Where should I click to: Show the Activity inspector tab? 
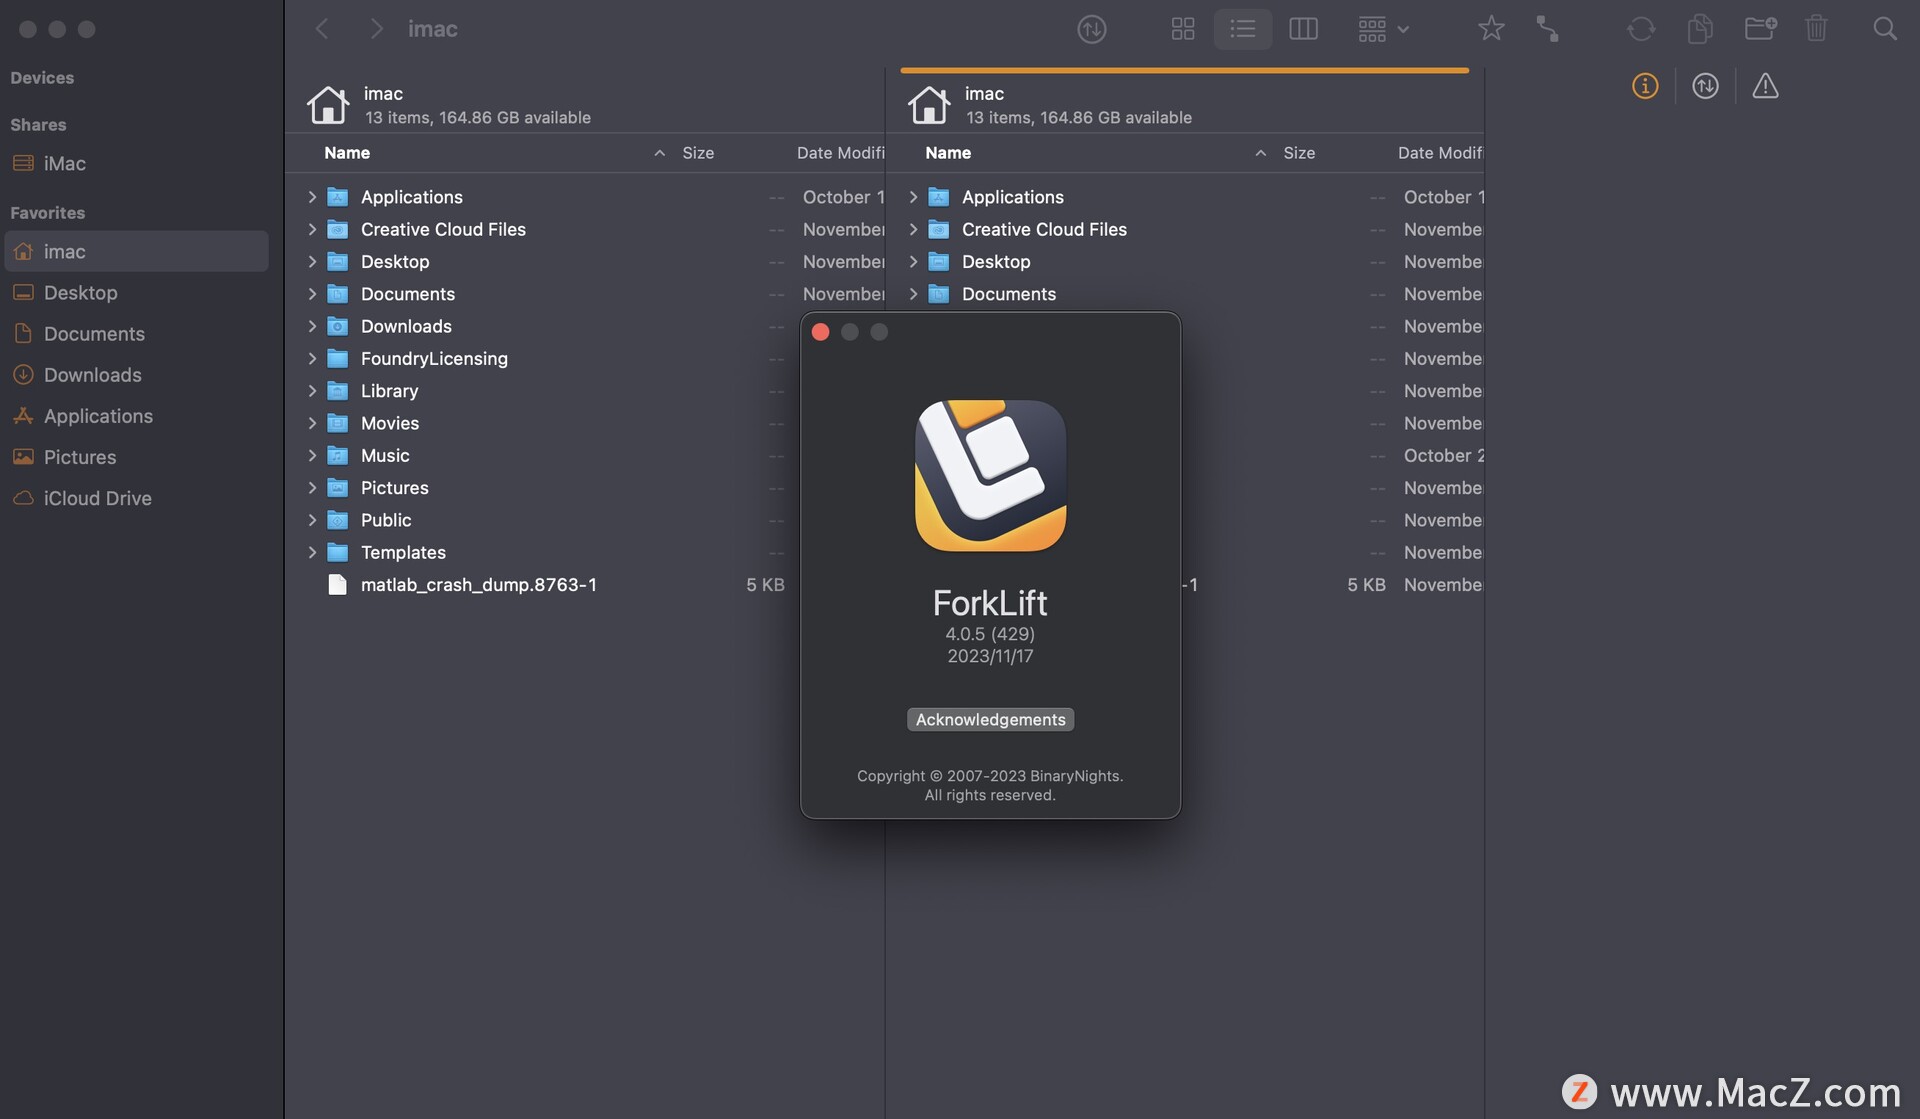pyautogui.click(x=1705, y=86)
